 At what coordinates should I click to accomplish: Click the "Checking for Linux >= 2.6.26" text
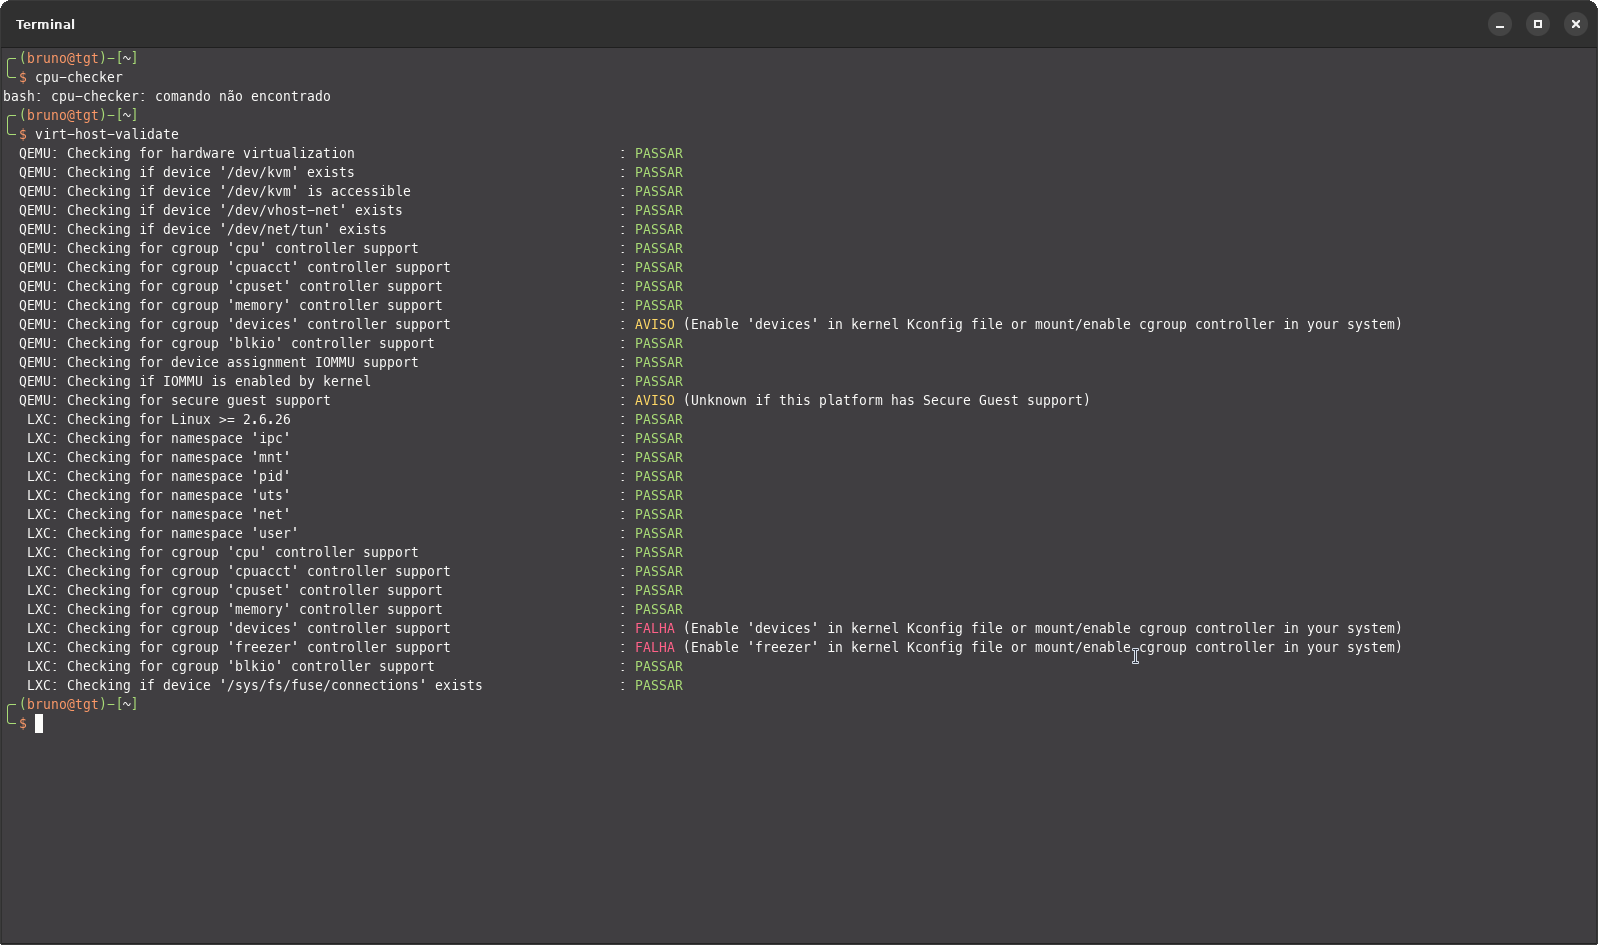point(178,419)
